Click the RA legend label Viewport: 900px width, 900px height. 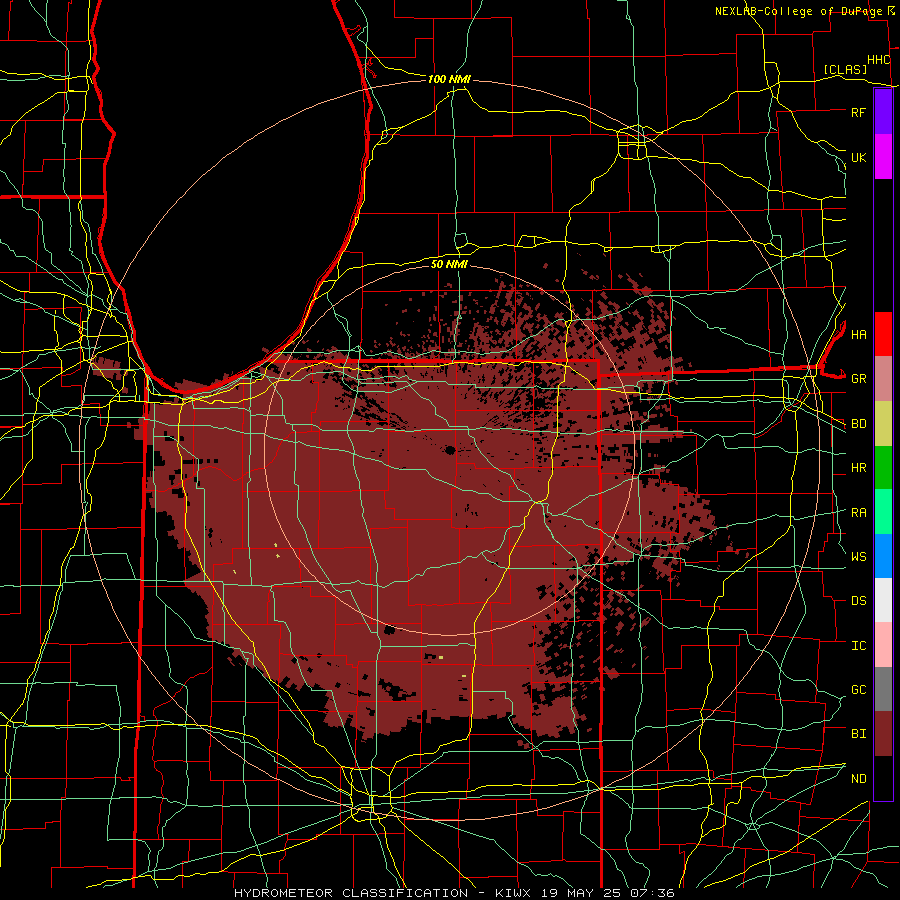point(859,513)
